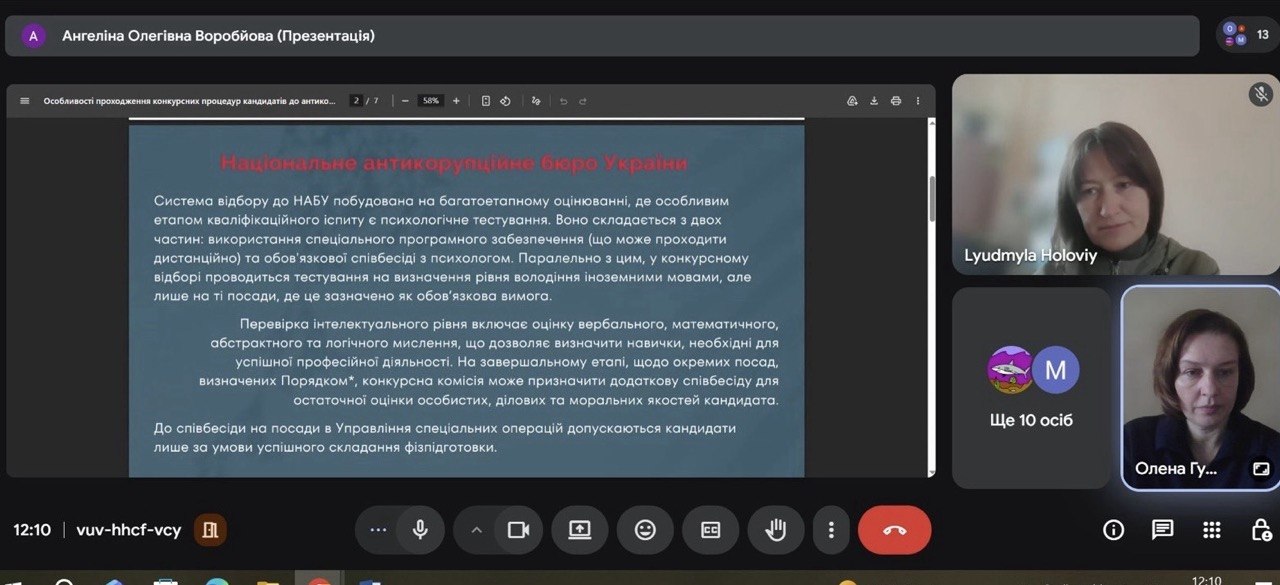This screenshot has height=585, width=1280.
Task: Click the M avatar in others tile
Action: (x=1055, y=370)
